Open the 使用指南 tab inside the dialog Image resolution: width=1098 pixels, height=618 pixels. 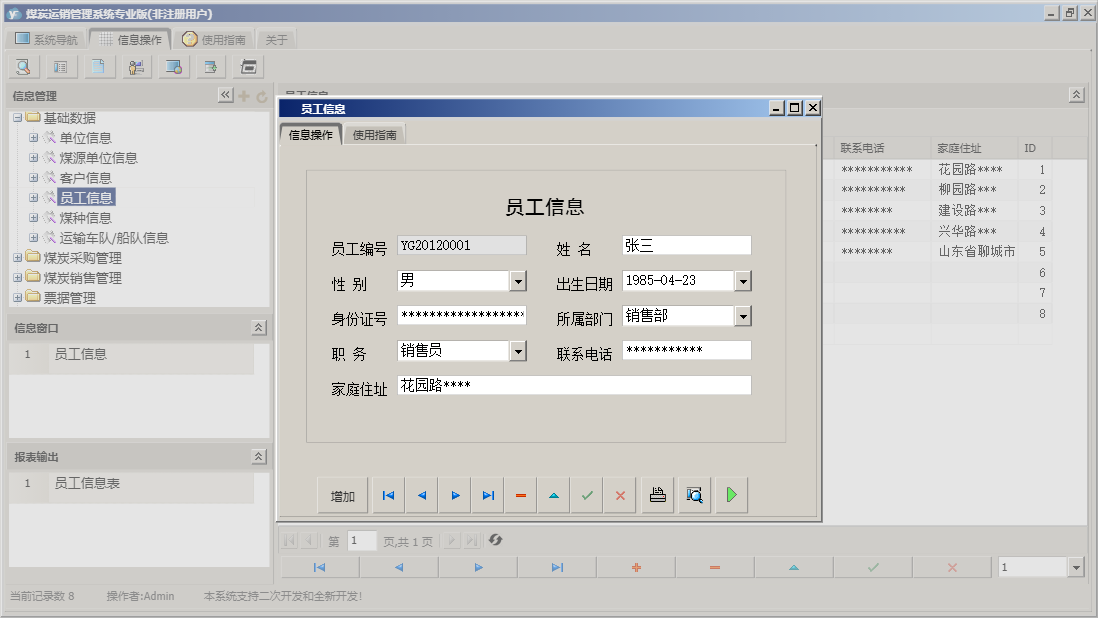point(375,132)
